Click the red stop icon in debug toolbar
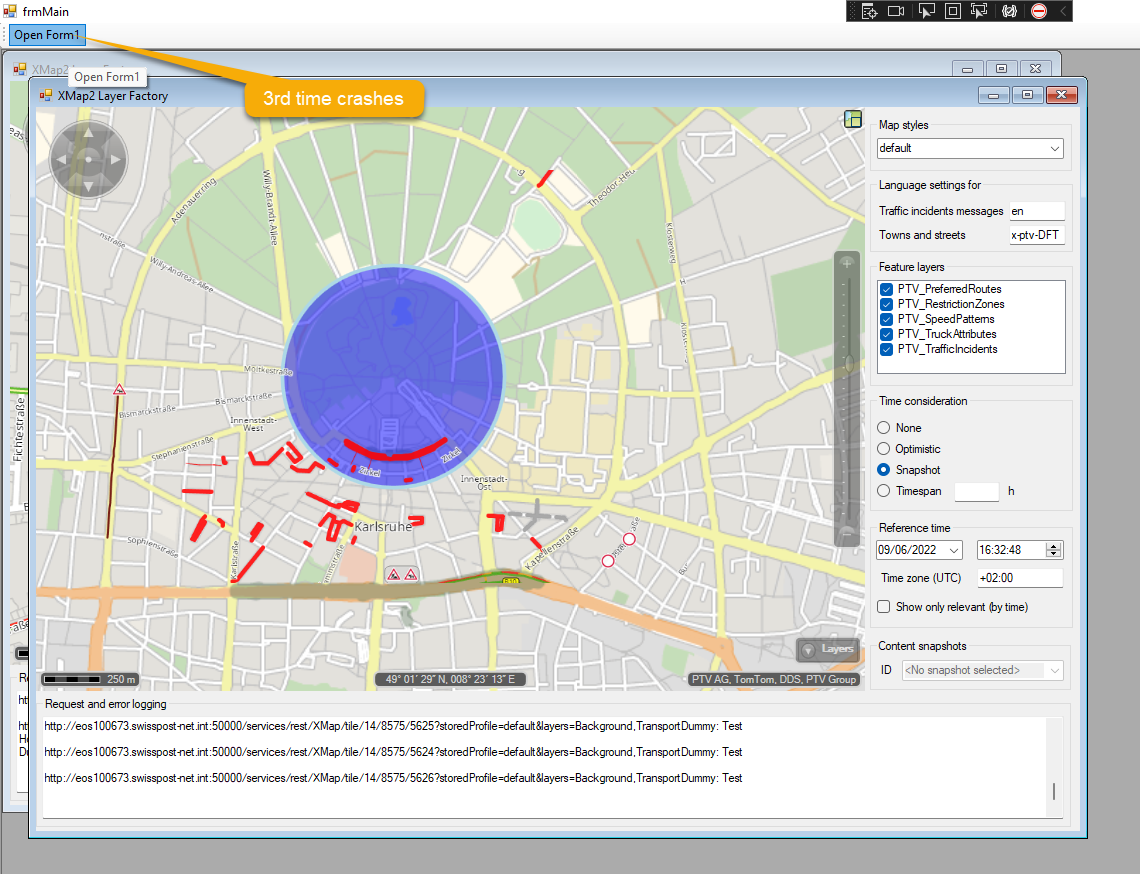 [x=1039, y=11]
